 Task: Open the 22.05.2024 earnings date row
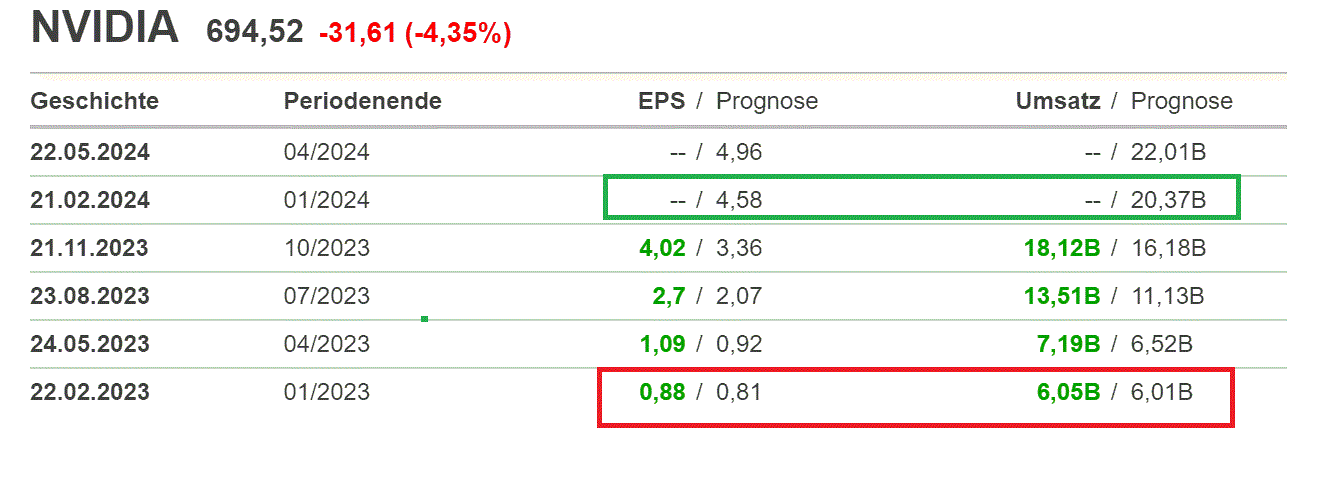pyautogui.click(x=90, y=153)
